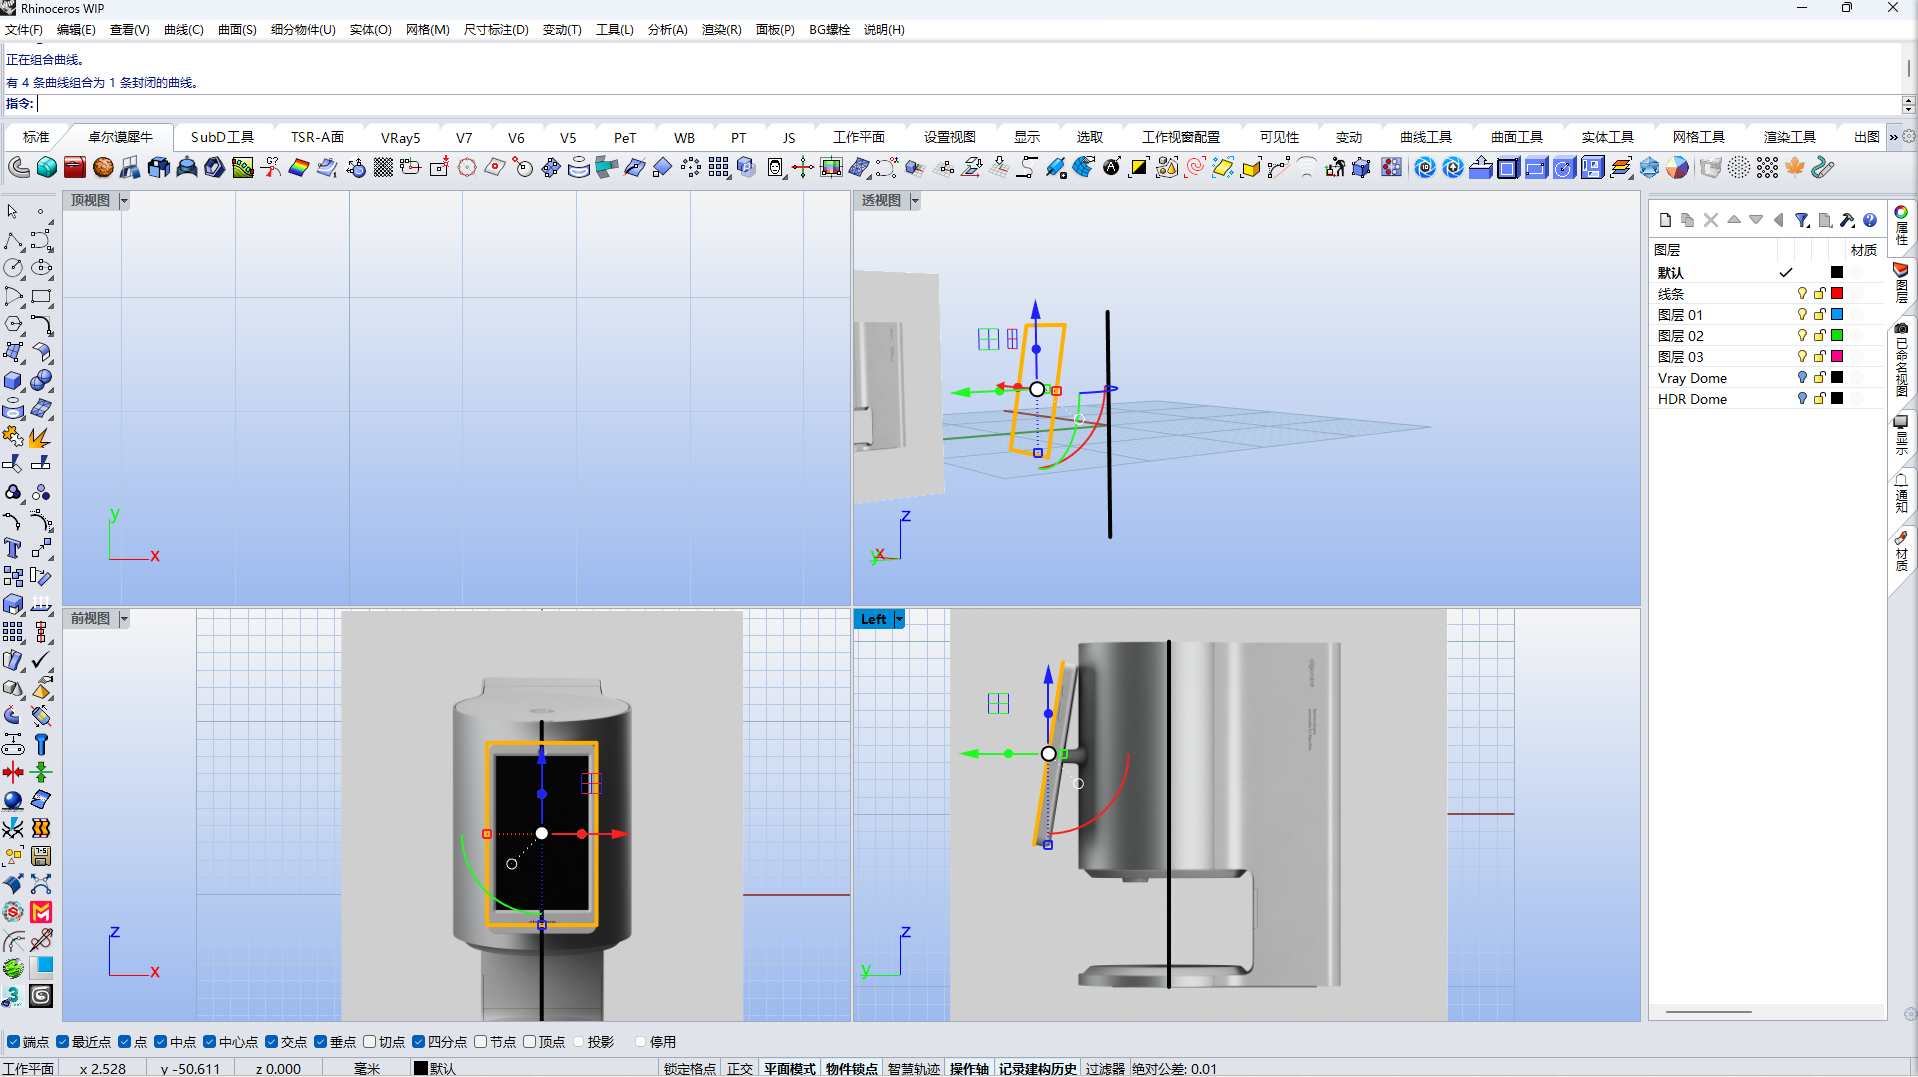Change the red color swatch of 线条 layer
The image size is (1918, 1077).
point(1837,294)
